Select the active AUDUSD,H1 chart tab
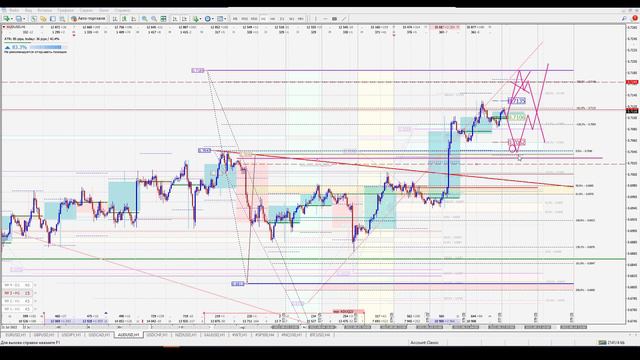640x360 pixels. [x=128, y=335]
